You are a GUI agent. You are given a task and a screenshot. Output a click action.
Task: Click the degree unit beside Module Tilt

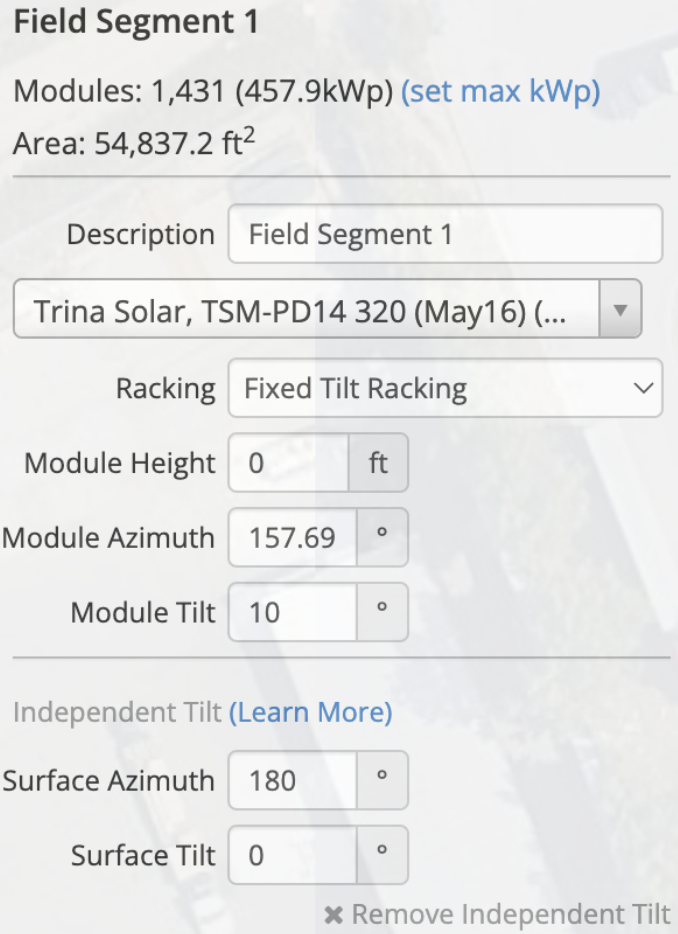[x=381, y=612]
